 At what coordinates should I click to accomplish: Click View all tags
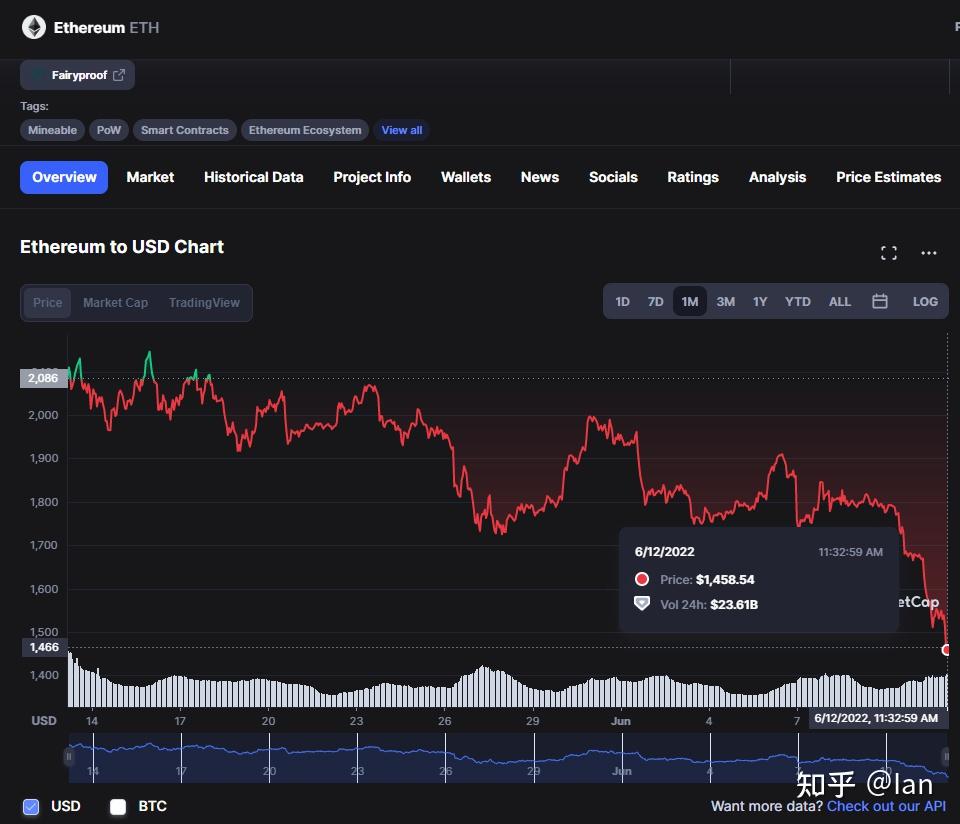(x=402, y=130)
